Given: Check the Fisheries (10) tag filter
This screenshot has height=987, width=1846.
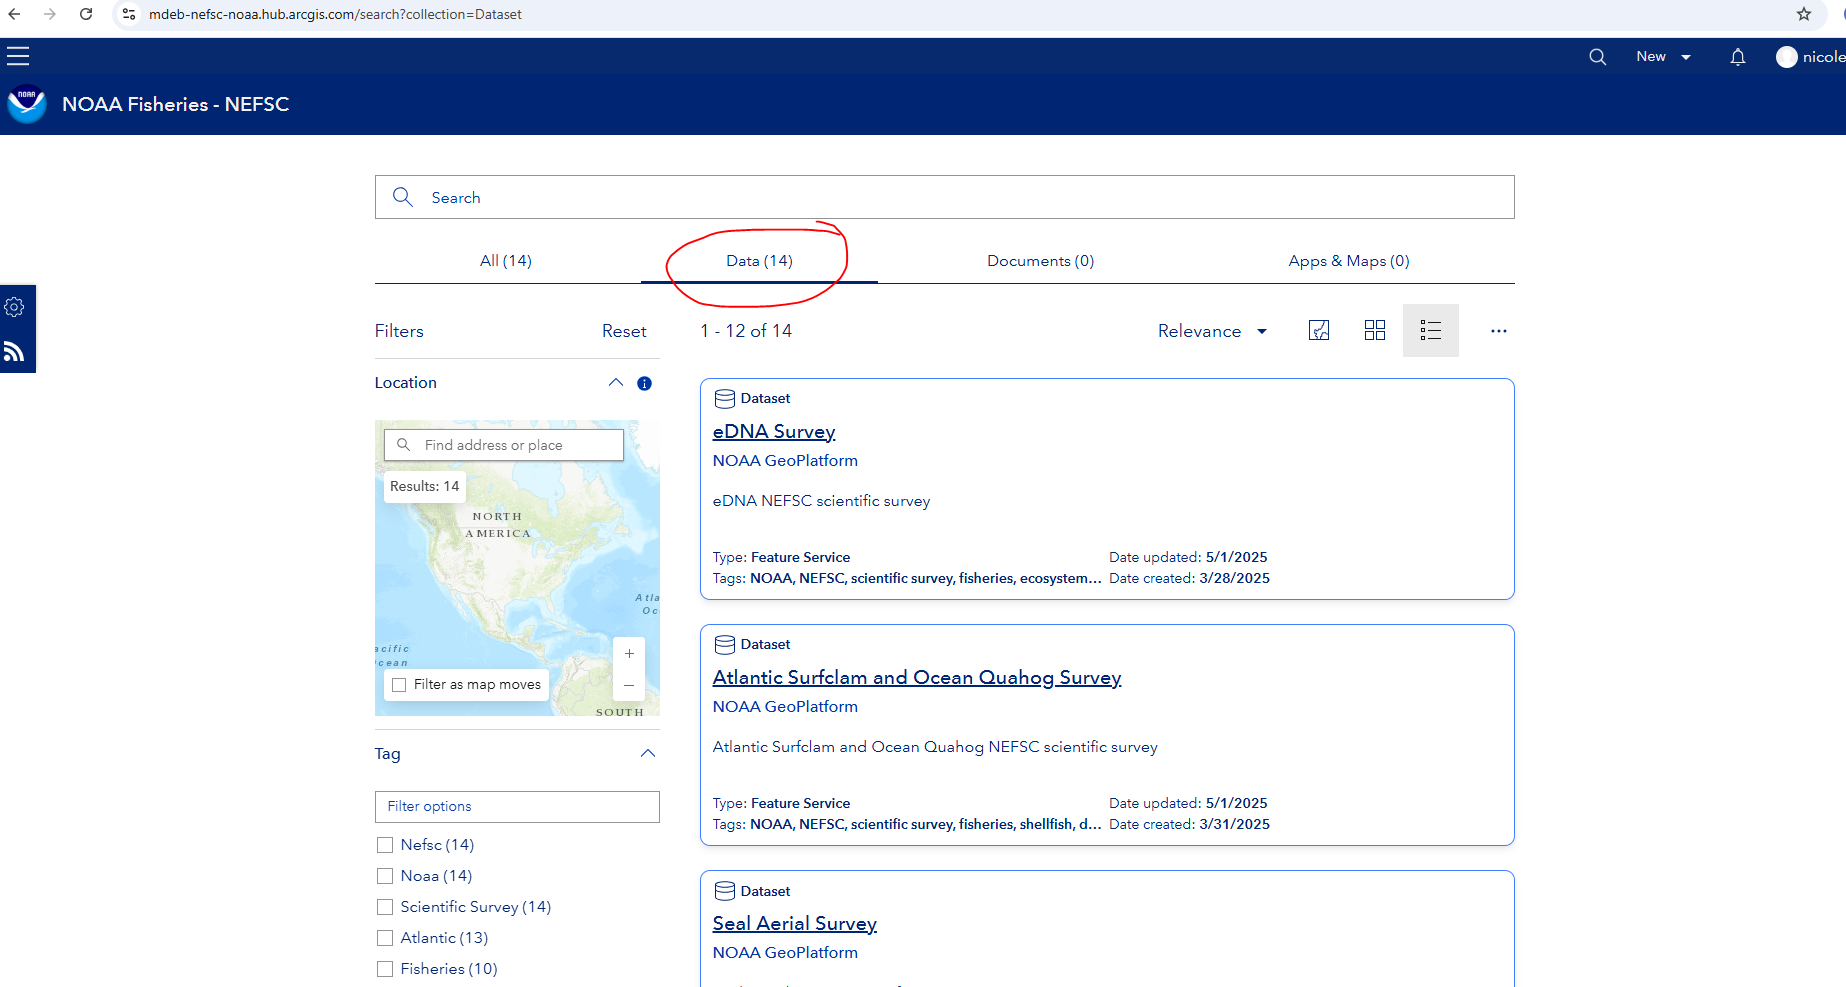Looking at the screenshot, I should pyautogui.click(x=385, y=969).
